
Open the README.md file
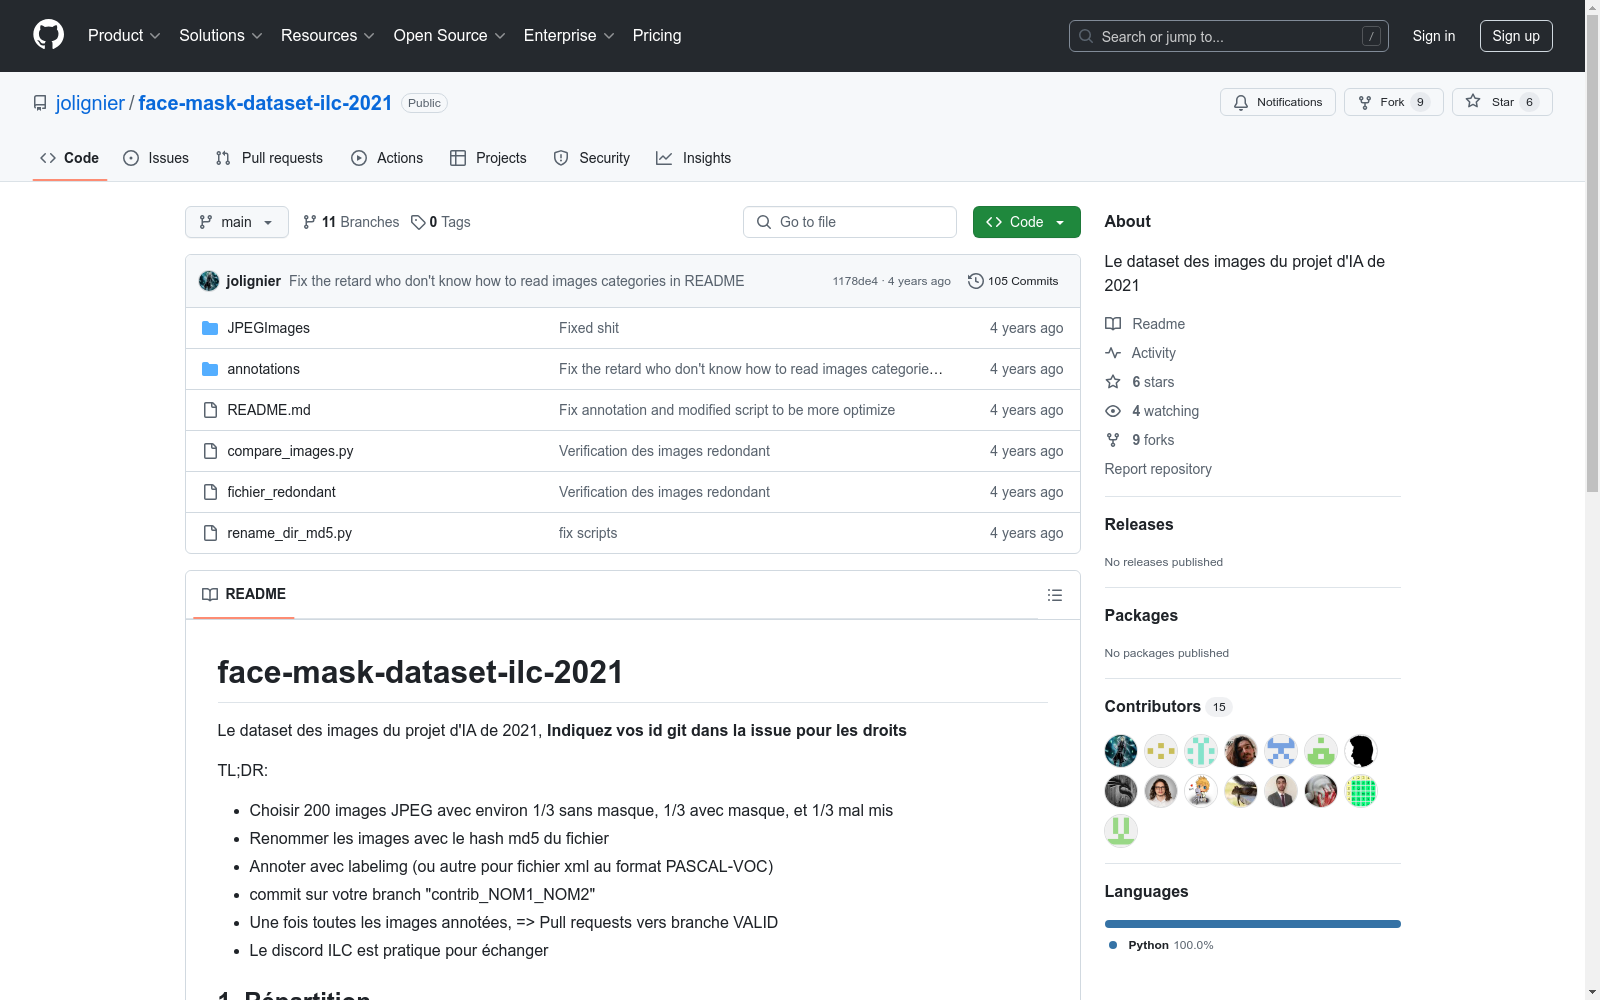tap(269, 410)
